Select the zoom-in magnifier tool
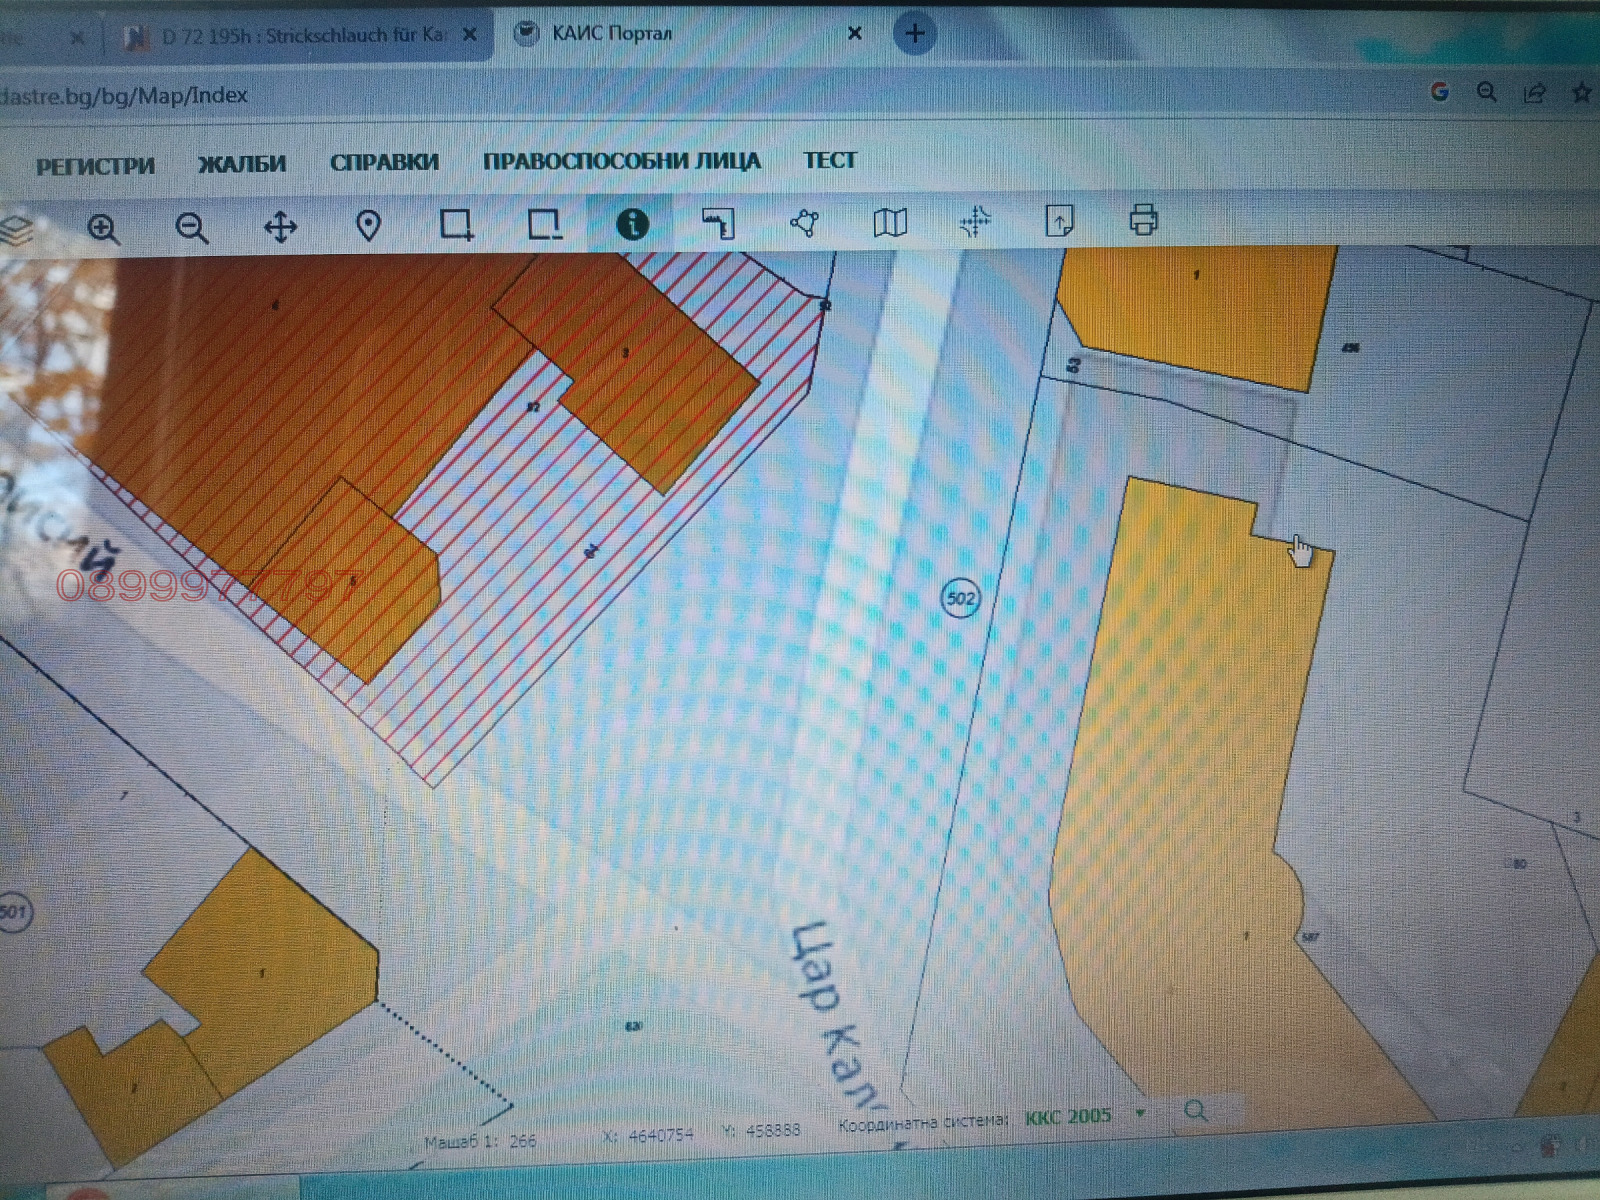1600x1200 pixels. coord(103,227)
